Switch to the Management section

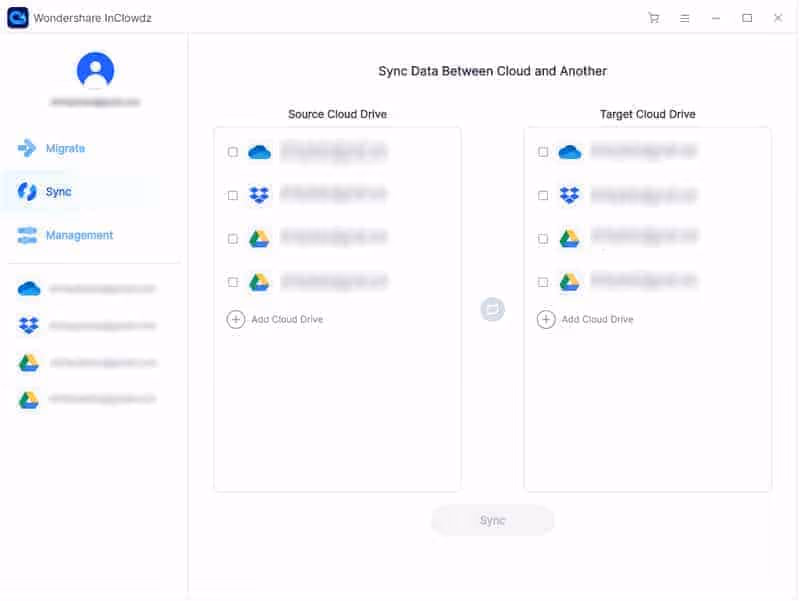pos(79,235)
